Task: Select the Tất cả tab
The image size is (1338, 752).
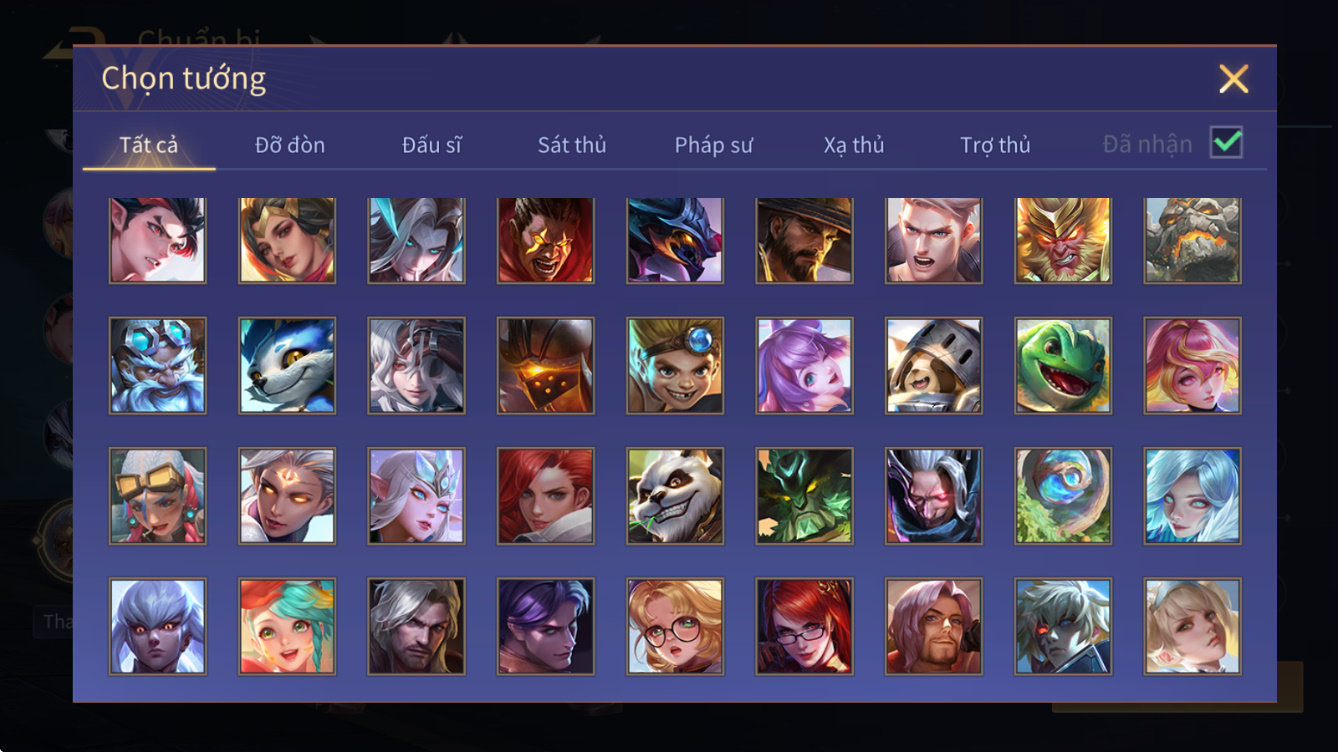Action: tap(149, 145)
